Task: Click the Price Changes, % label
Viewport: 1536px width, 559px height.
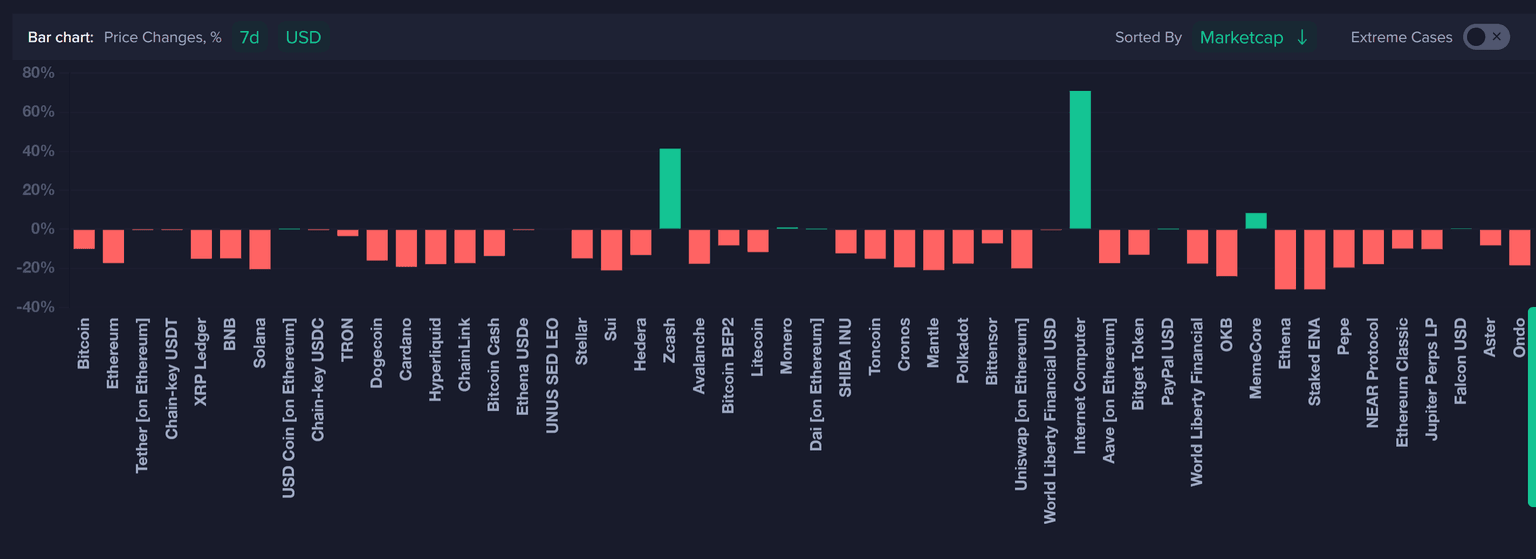Action: 163,37
